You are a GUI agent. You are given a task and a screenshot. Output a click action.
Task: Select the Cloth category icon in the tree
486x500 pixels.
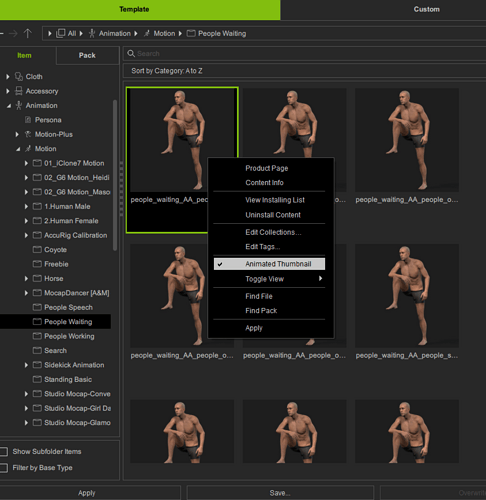click(19, 77)
